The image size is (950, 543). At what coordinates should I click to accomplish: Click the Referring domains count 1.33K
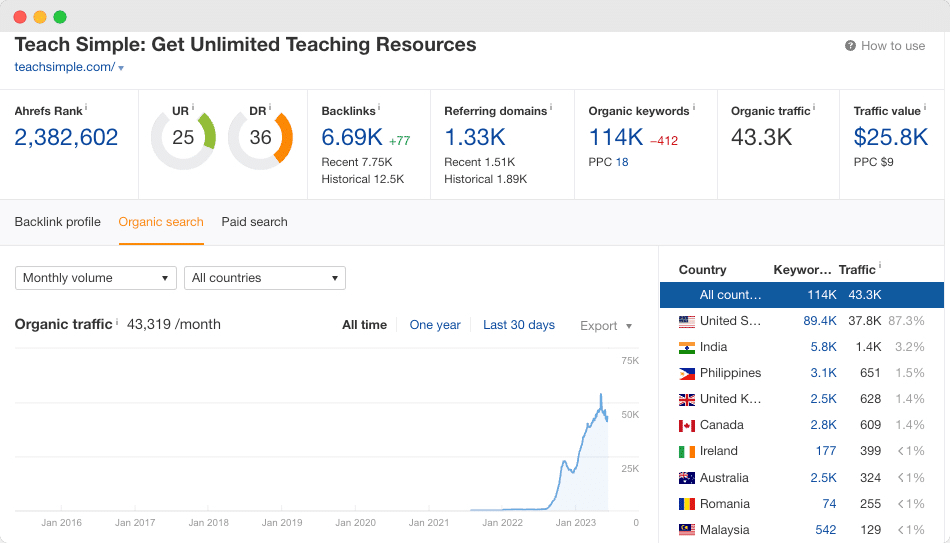(x=475, y=138)
